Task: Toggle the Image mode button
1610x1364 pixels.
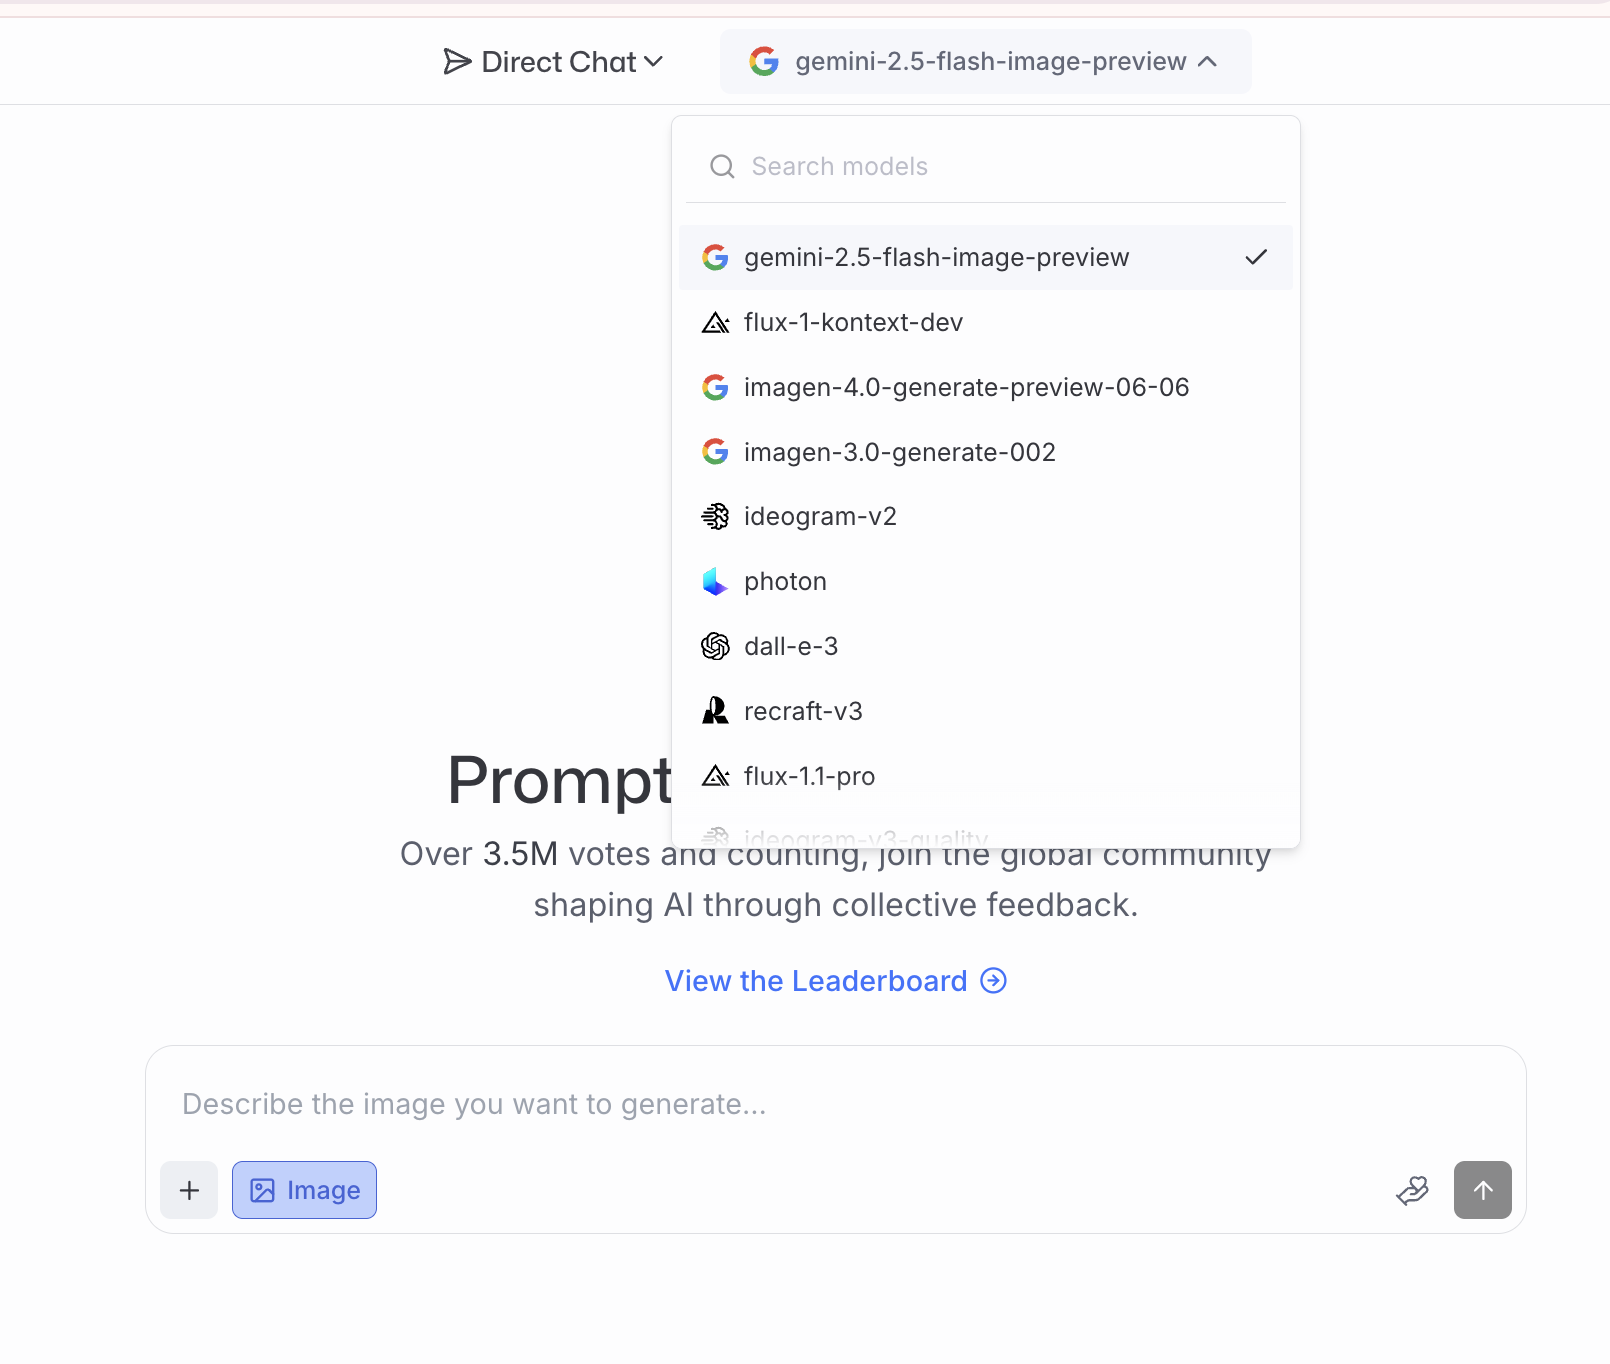Action: click(x=304, y=1190)
